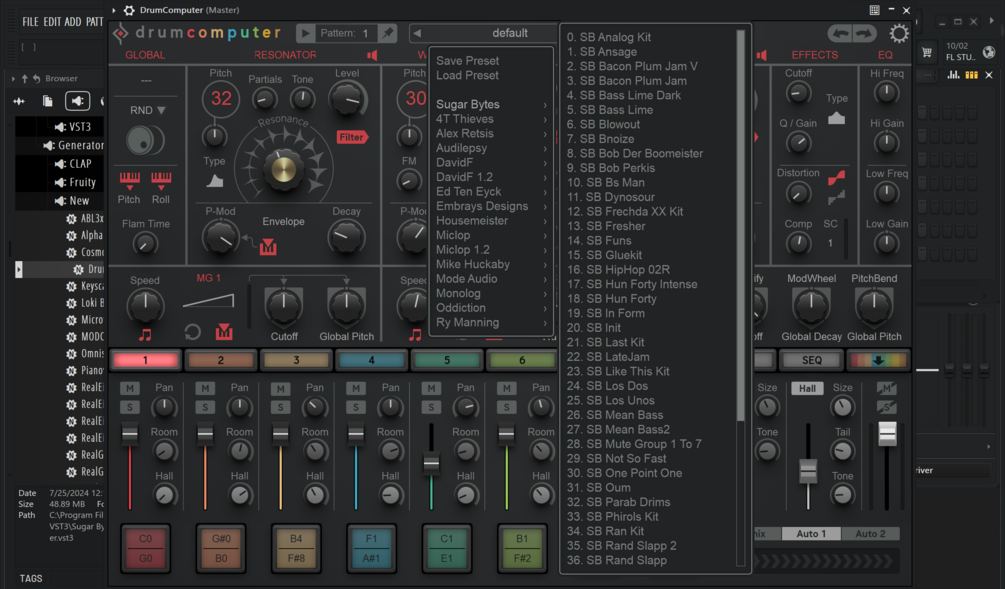
Task: Select drum channel 1 button
Action: click(x=145, y=360)
